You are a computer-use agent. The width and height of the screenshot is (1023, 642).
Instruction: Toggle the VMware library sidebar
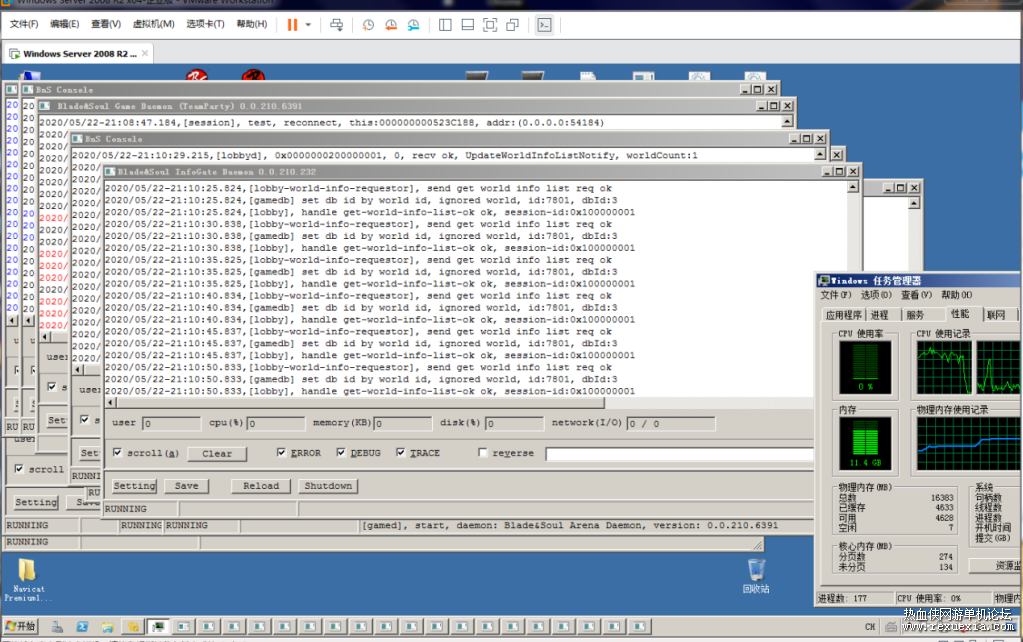tap(446, 25)
